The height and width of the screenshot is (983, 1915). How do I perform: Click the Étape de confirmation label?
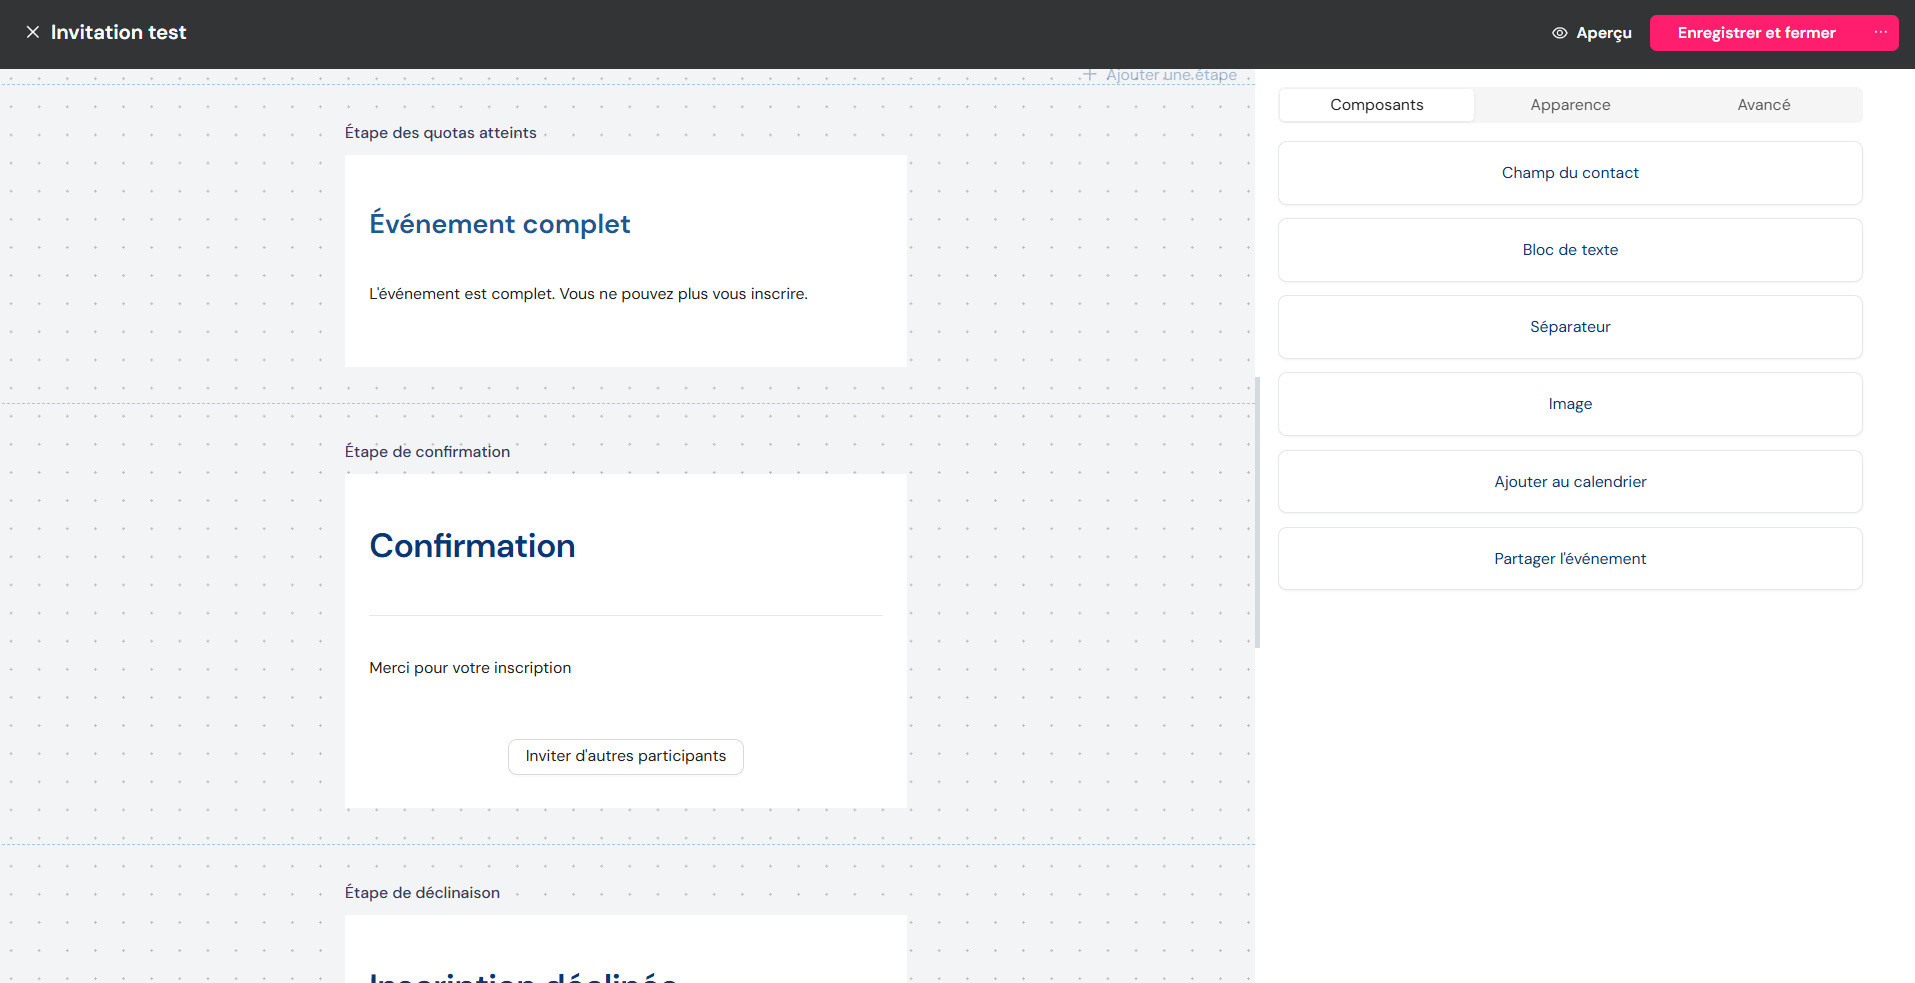(x=427, y=452)
